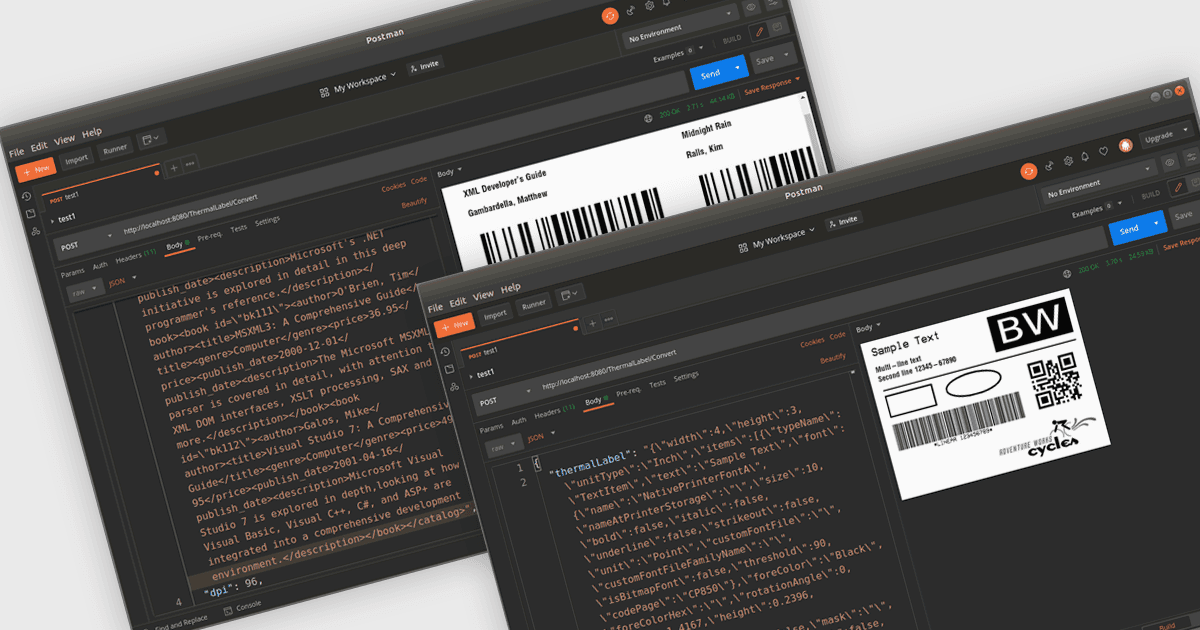The image size is (1200, 630).
Task: Open the APIs sidebar icon in the front window
Action: pos(453,389)
